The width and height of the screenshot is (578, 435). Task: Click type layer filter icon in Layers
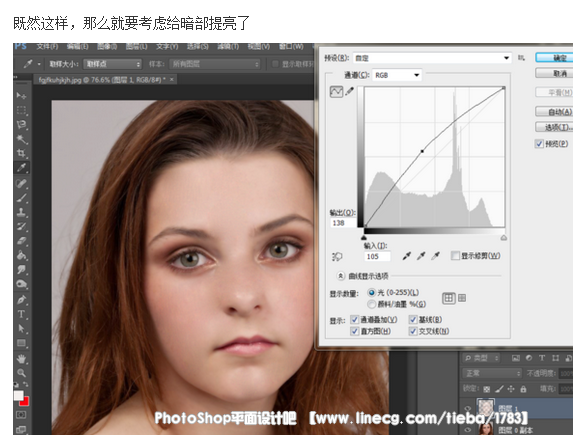pyautogui.click(x=542, y=358)
